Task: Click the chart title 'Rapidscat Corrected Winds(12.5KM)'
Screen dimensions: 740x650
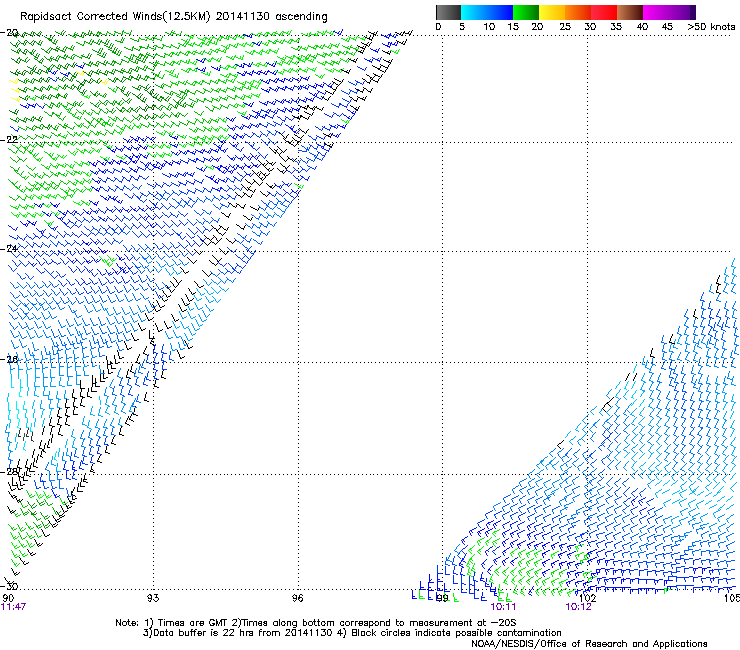Action: tap(115, 17)
